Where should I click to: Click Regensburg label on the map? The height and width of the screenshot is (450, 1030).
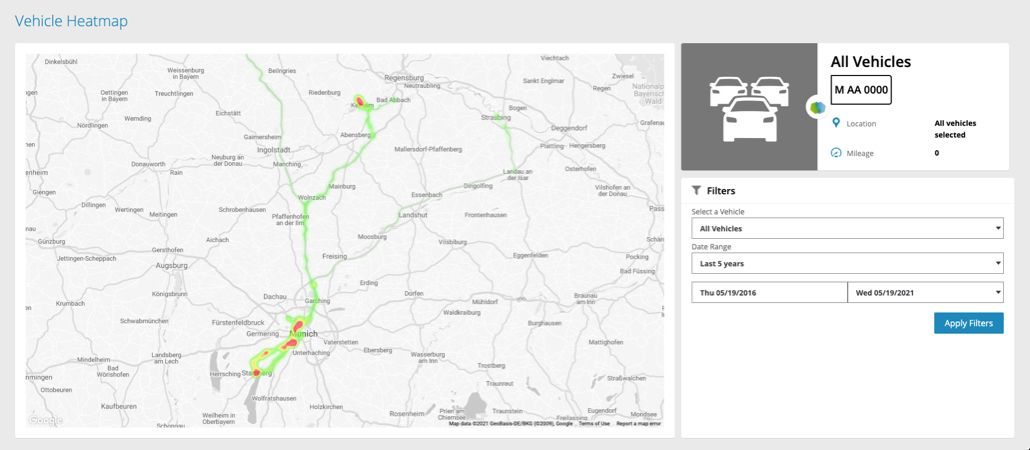405,78
